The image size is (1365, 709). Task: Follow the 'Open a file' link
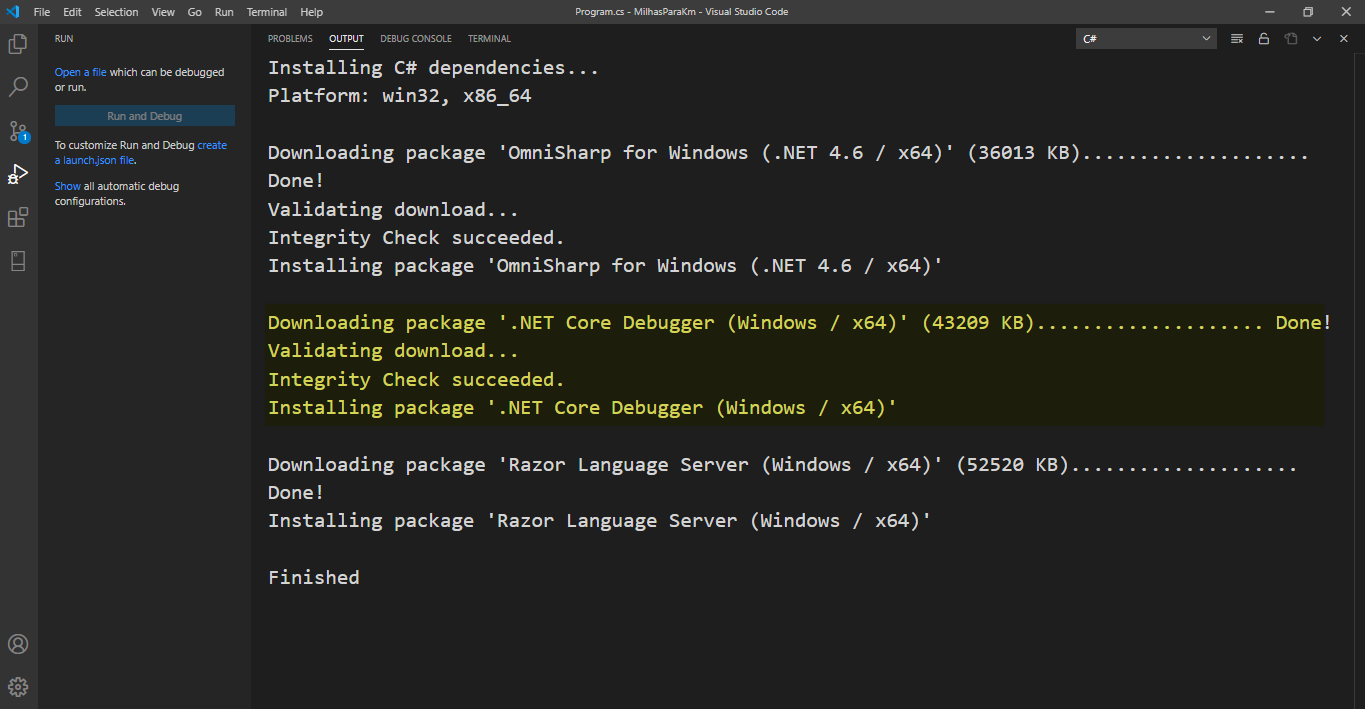click(80, 72)
